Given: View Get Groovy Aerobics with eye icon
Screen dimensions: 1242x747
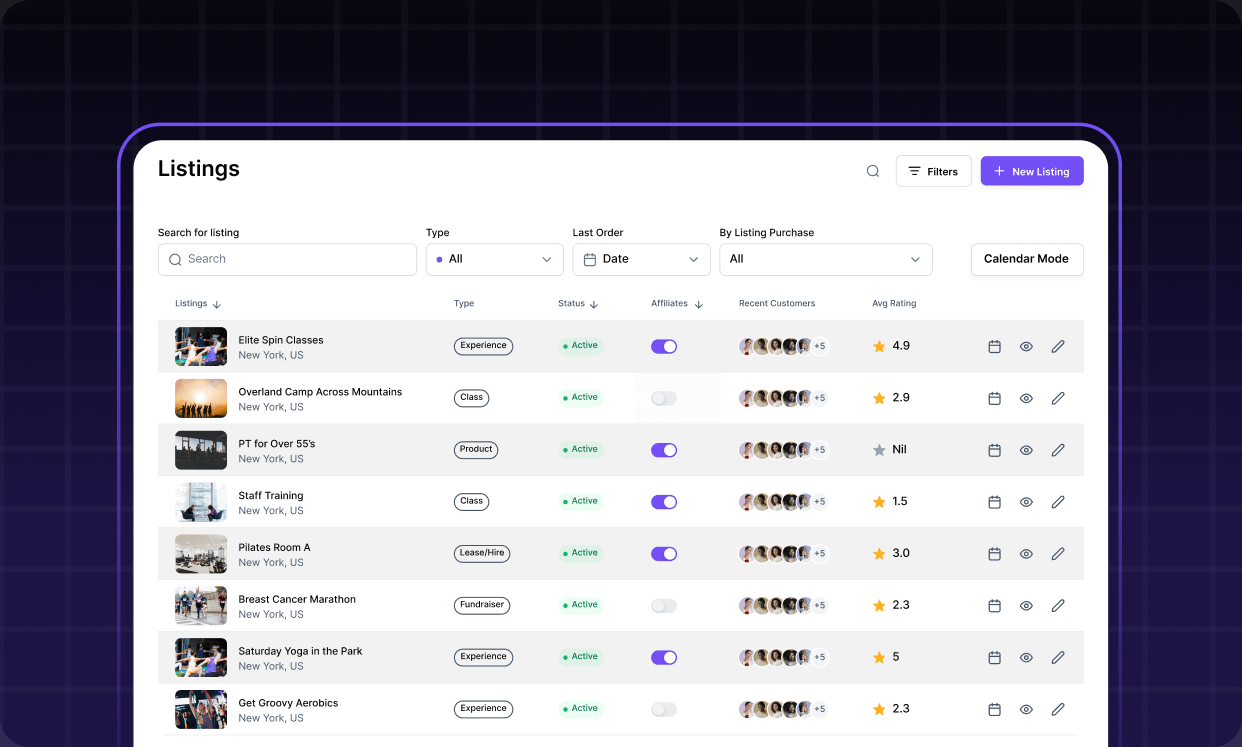Looking at the screenshot, I should (1026, 709).
